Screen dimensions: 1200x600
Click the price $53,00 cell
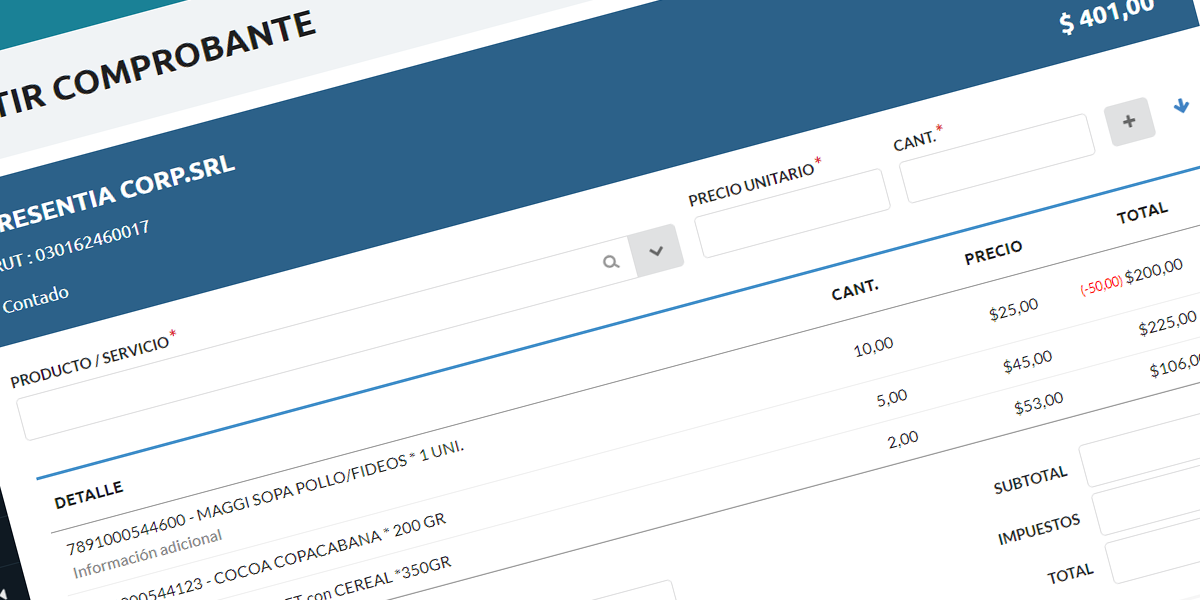[x=1038, y=403]
